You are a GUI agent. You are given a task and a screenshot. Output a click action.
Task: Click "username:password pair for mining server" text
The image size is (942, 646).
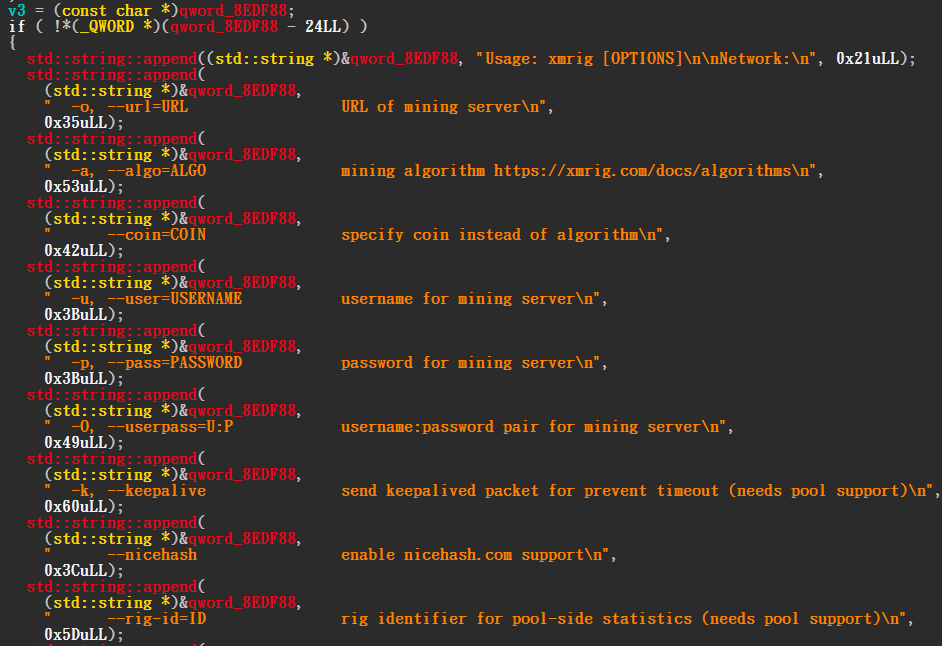point(521,427)
